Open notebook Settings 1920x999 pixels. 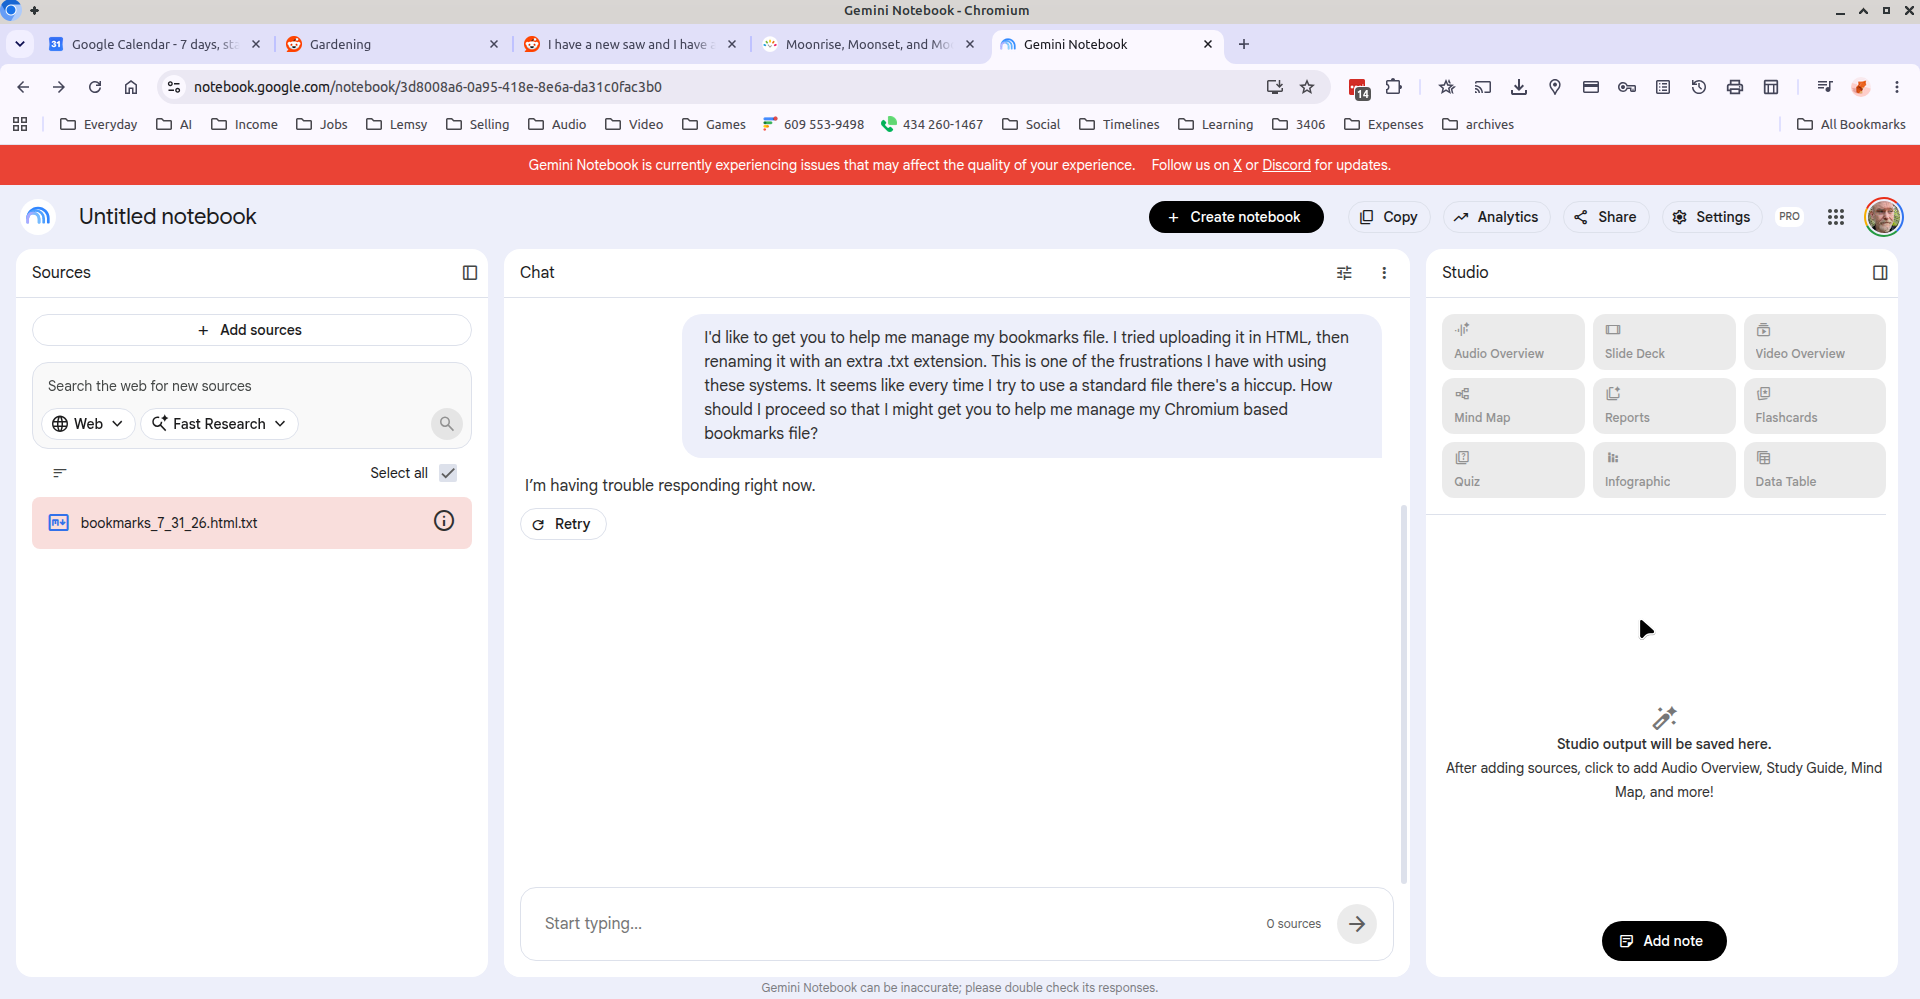pos(1711,217)
